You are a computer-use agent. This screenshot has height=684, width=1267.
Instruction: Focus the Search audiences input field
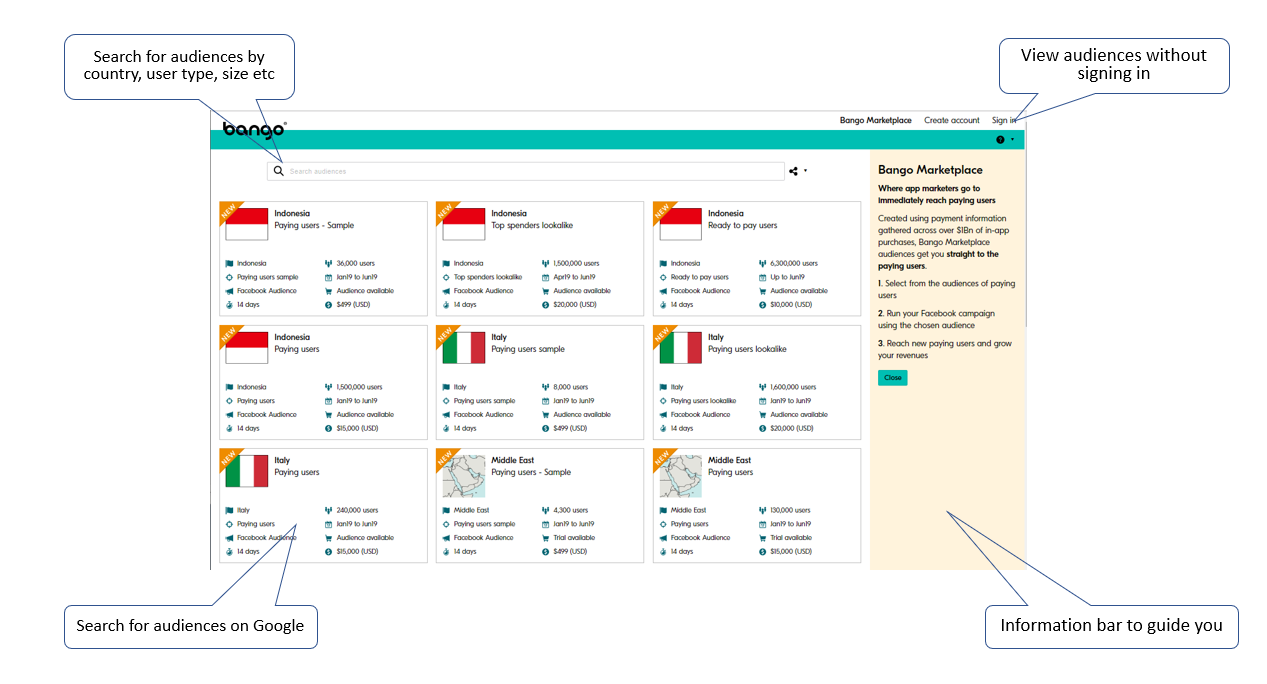click(x=526, y=171)
